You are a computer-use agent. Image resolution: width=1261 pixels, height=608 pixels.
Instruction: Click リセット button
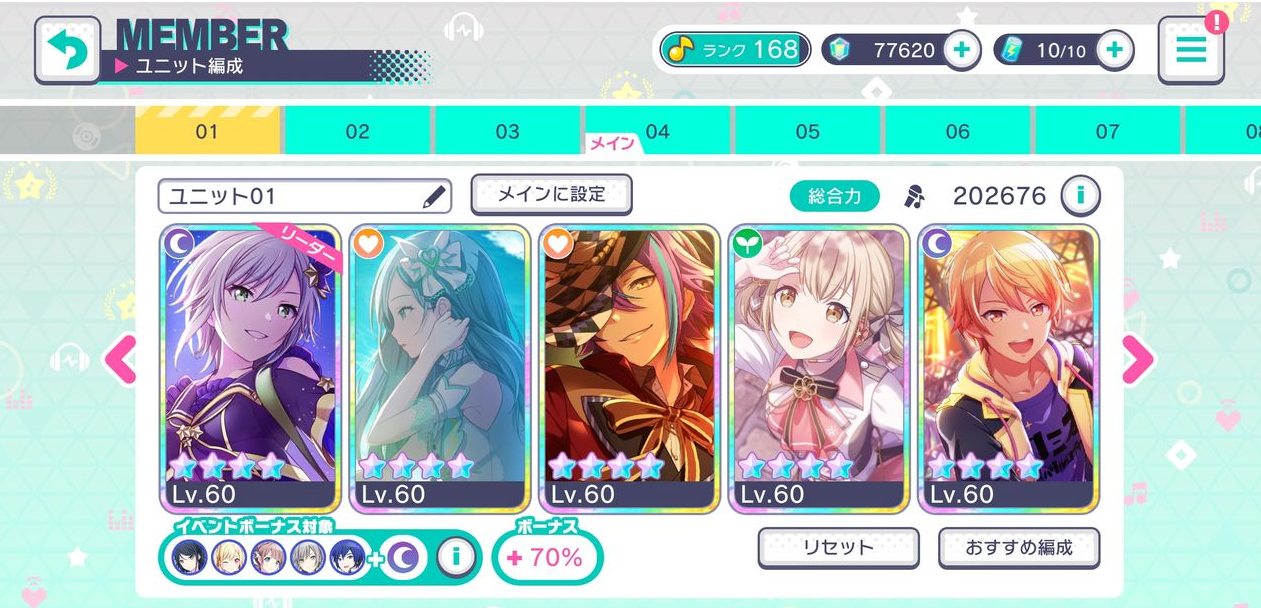coord(838,548)
